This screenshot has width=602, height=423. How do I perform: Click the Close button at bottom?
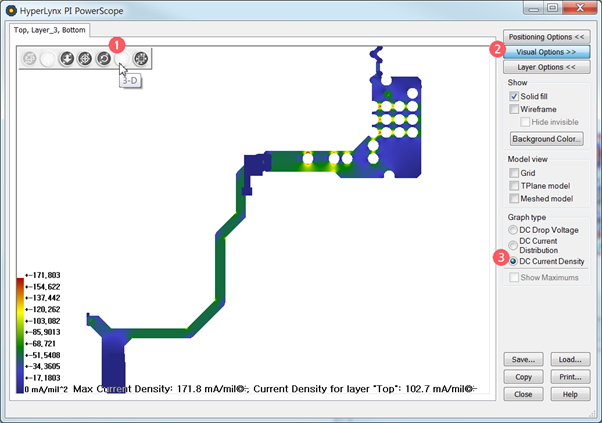point(523,394)
